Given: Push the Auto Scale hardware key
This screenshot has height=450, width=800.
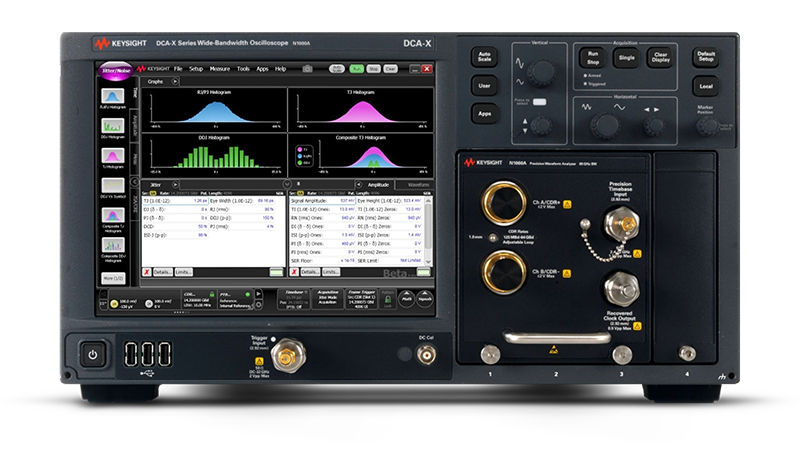Looking at the screenshot, I should [484, 57].
